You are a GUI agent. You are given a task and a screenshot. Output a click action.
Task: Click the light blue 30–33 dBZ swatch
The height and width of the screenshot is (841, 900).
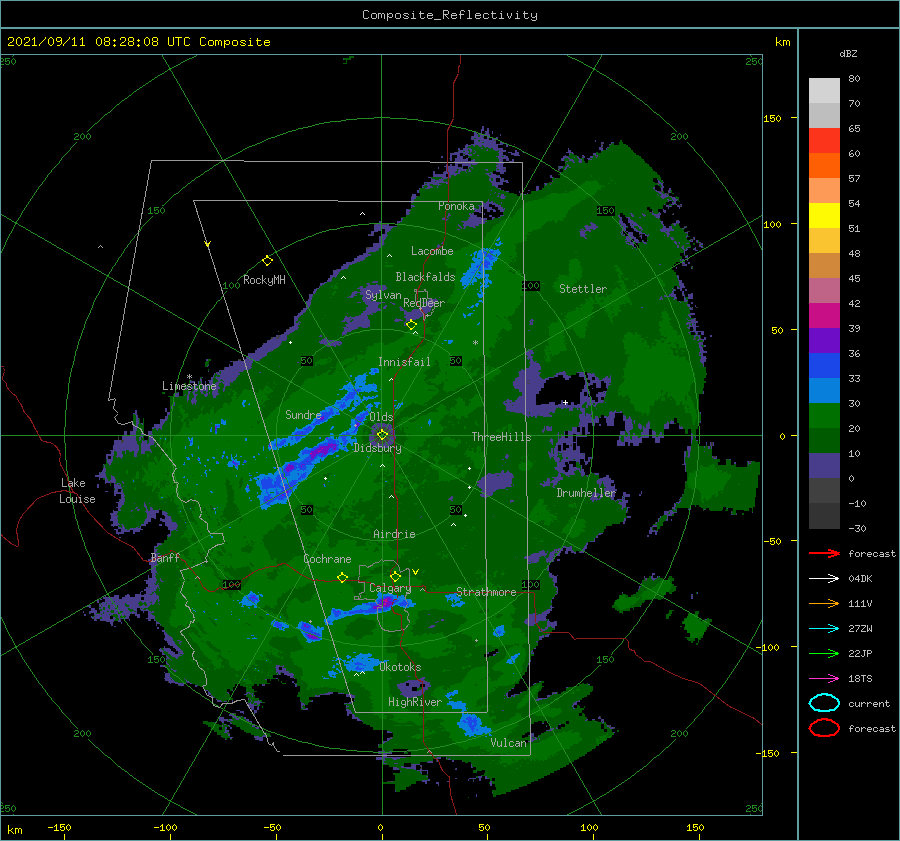(x=824, y=391)
